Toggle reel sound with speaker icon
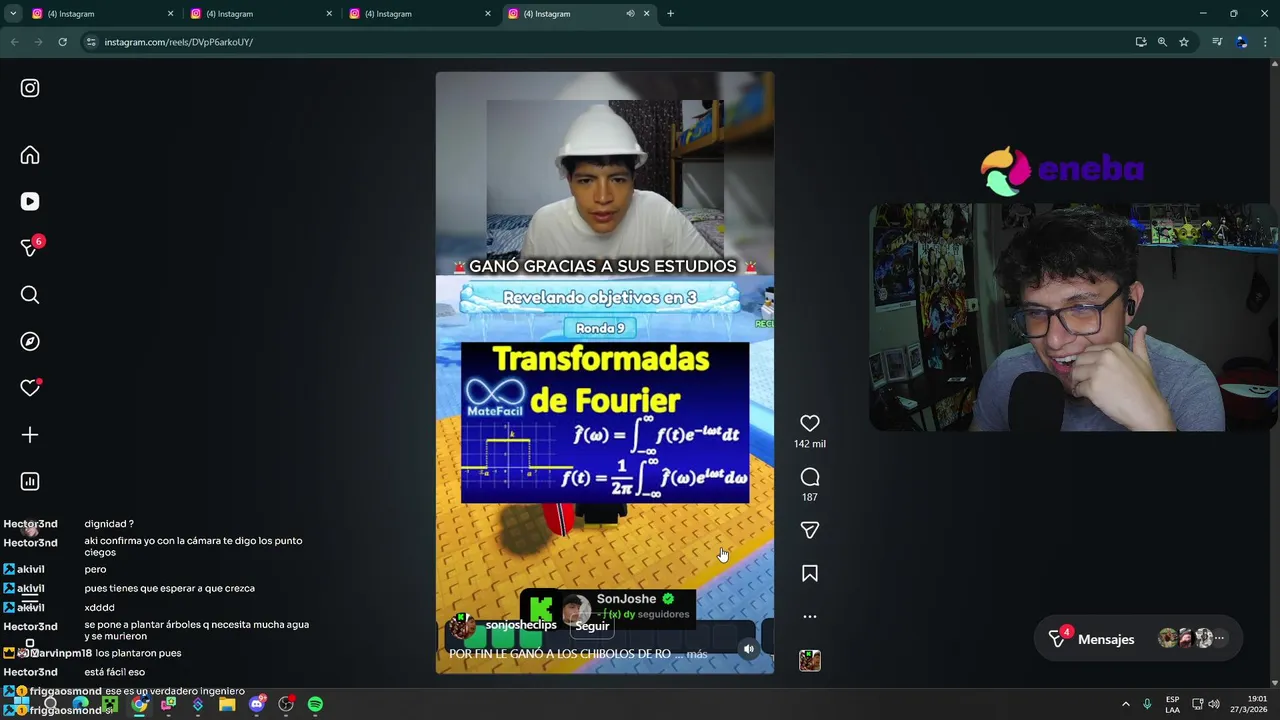 point(749,649)
